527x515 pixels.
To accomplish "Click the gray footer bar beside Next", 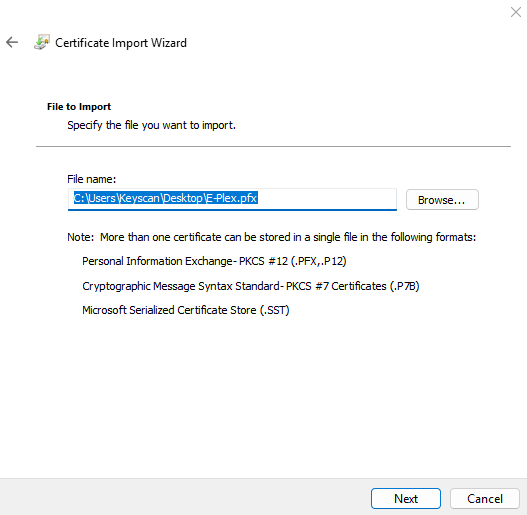I will [x=185, y=497].
